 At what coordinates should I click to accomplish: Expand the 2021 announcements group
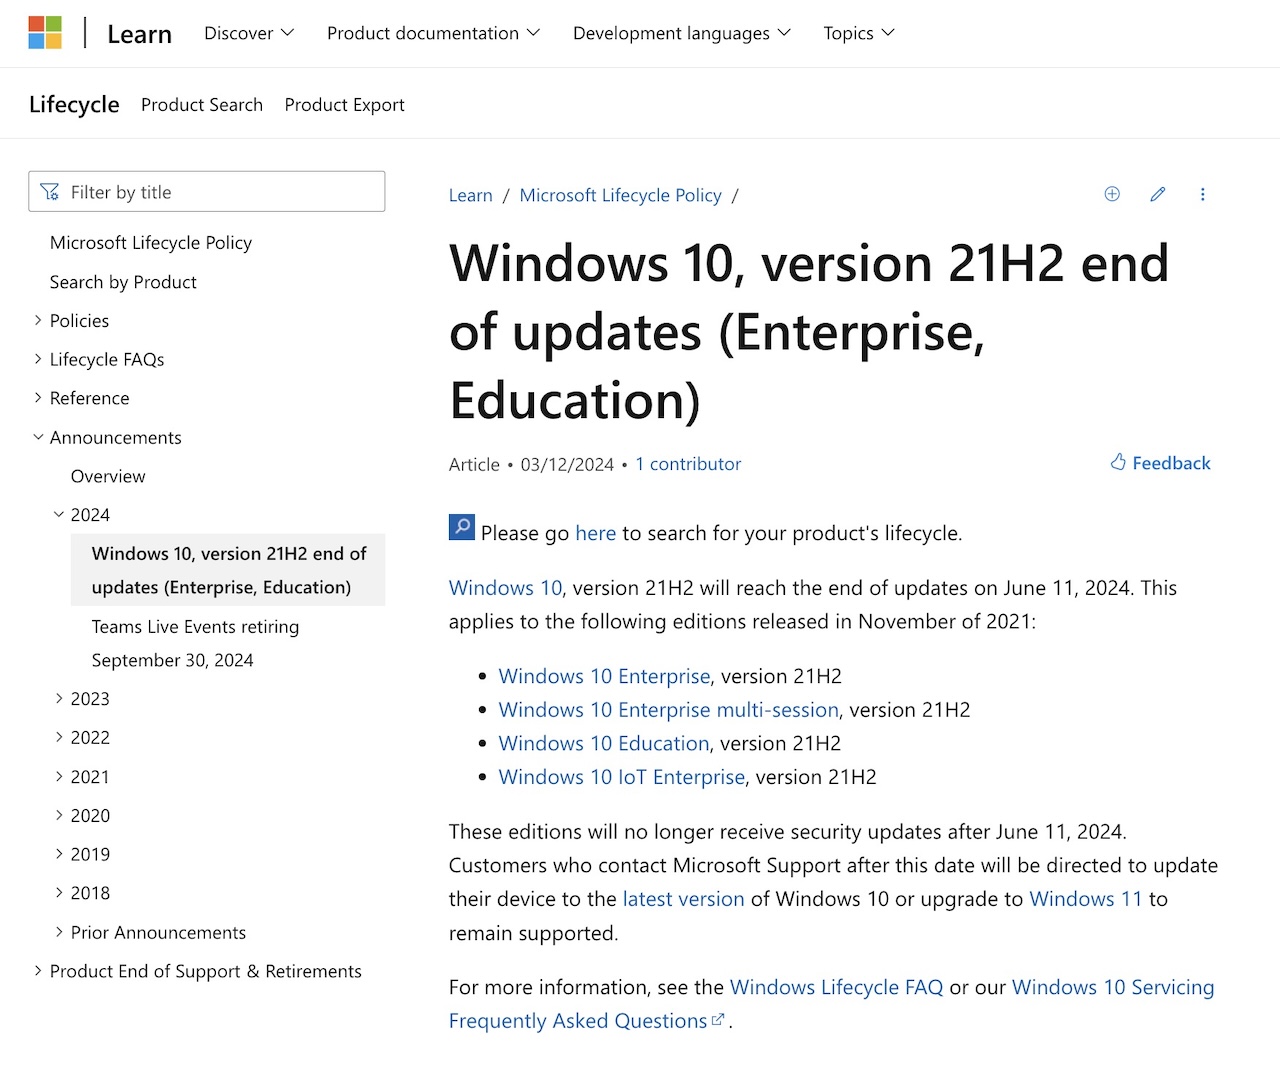click(x=59, y=776)
